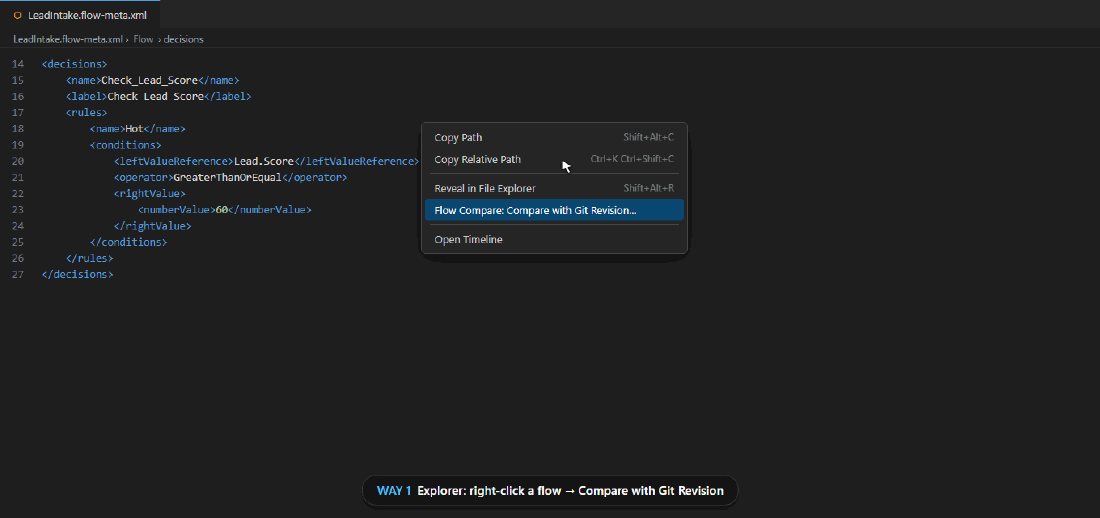This screenshot has height=518, width=1100.
Task: Click the opening <decisions> tag
Action: pos(74,64)
